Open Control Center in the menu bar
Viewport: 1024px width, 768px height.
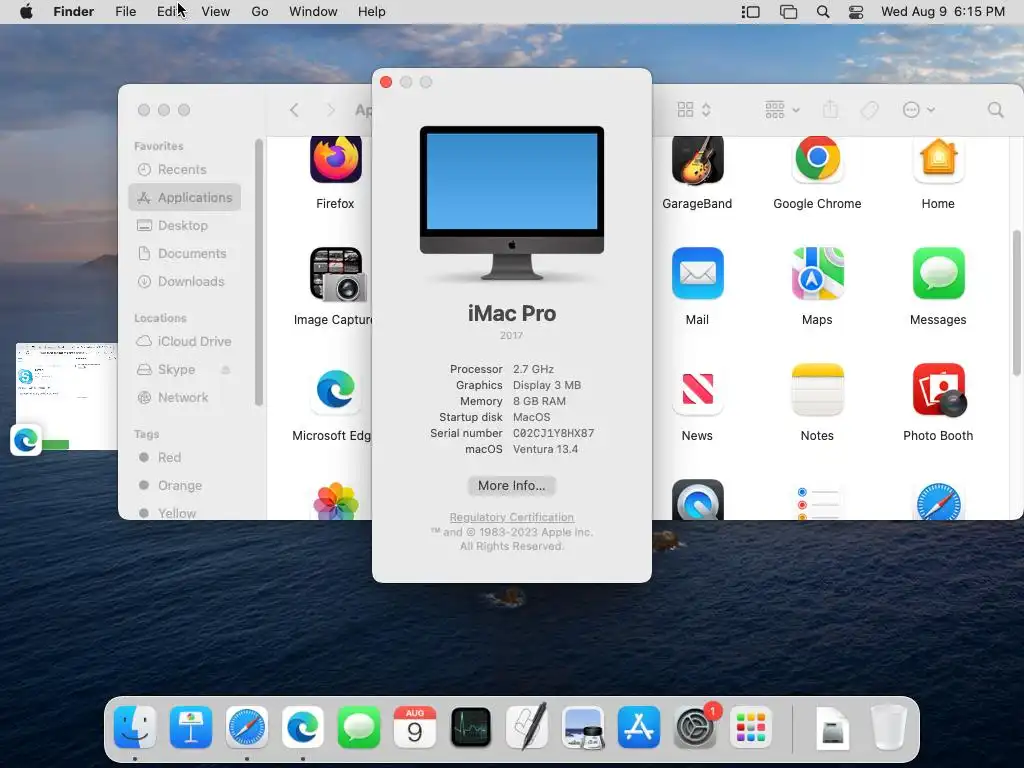pyautogui.click(x=856, y=12)
